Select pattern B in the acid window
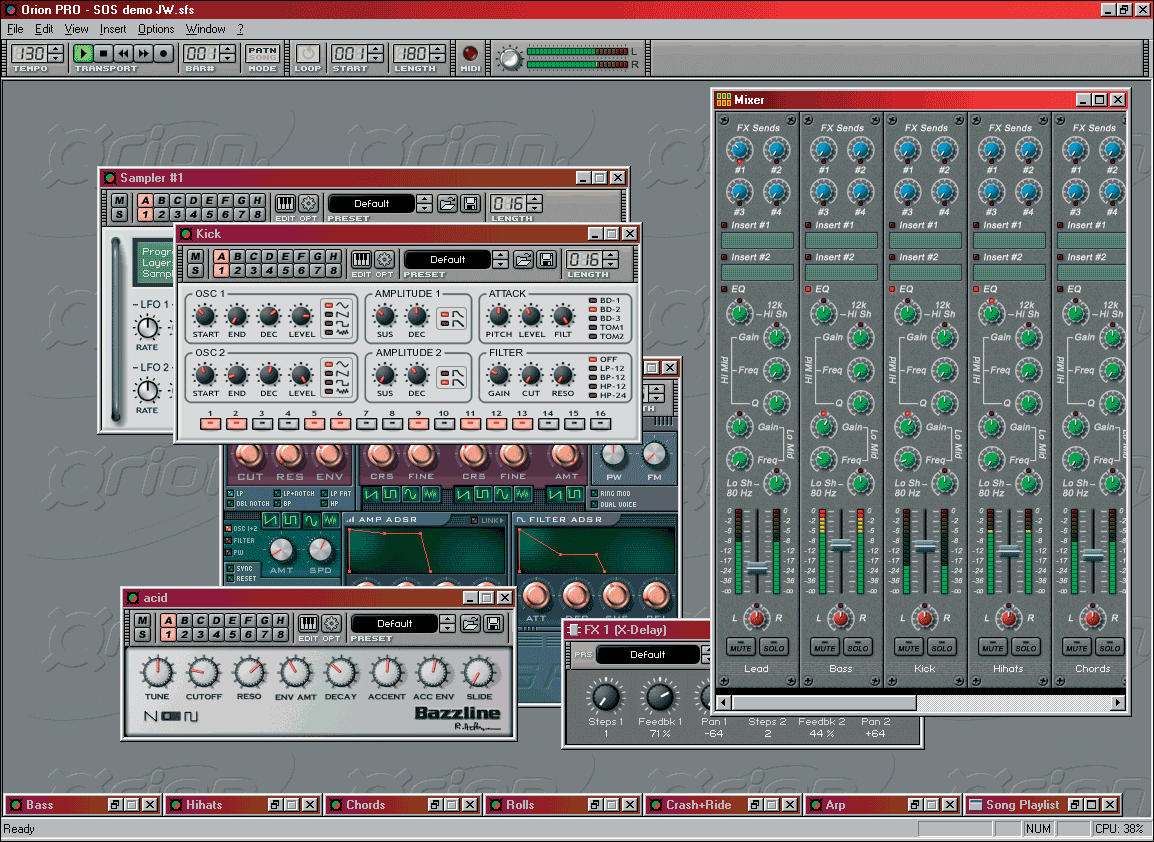 point(183,620)
